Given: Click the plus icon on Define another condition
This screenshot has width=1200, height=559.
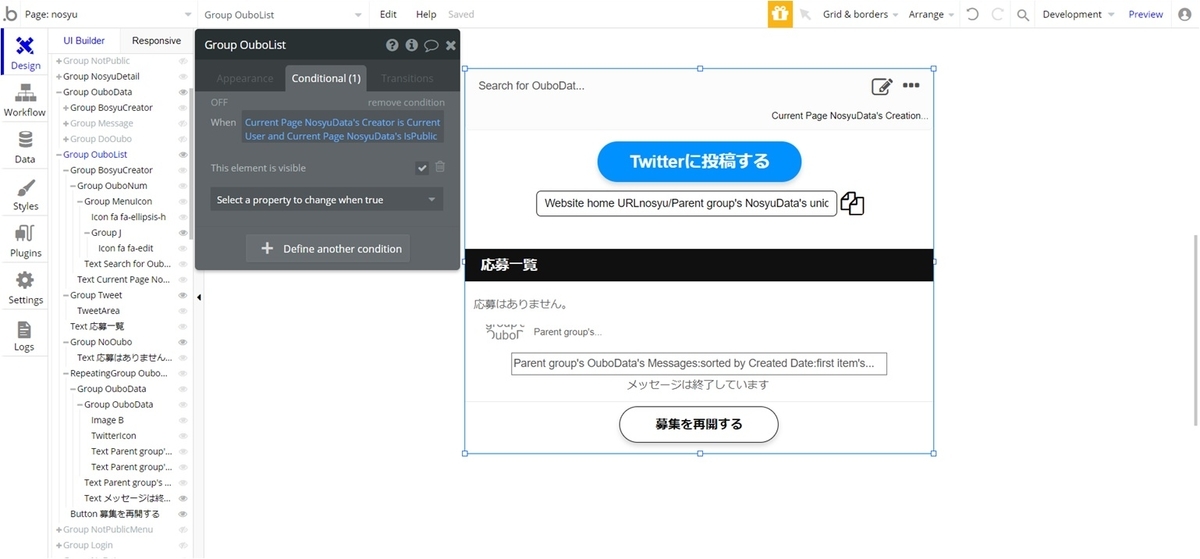Looking at the screenshot, I should [x=267, y=248].
